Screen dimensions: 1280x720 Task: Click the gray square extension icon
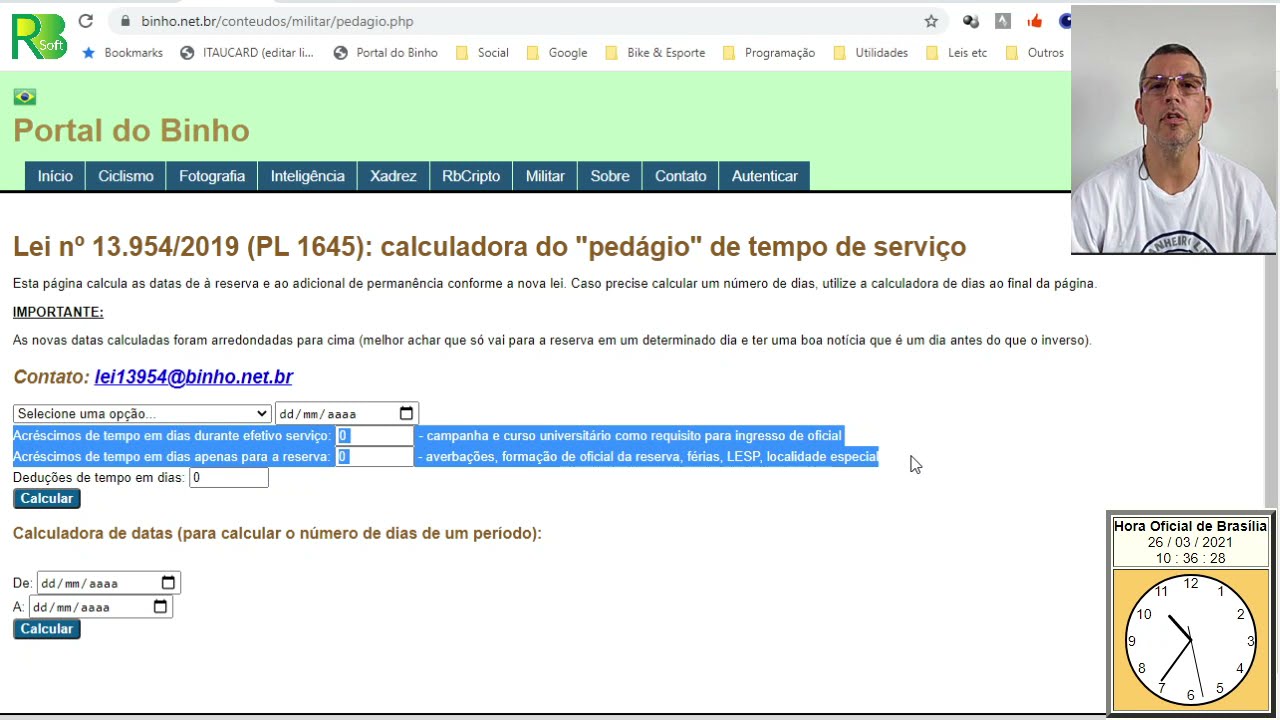pos(1002,21)
